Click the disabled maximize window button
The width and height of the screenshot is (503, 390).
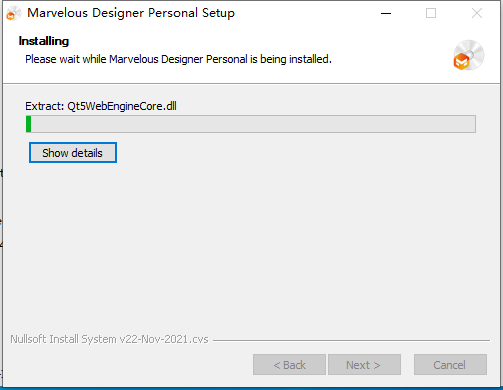pyautogui.click(x=431, y=13)
